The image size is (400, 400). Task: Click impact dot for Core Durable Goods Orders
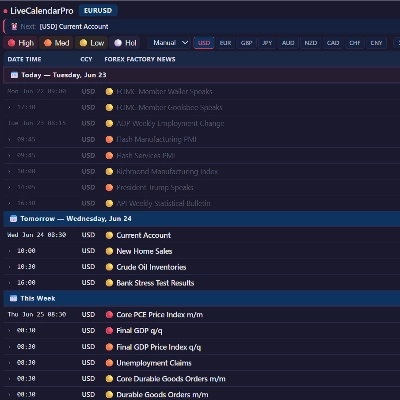coord(109,379)
